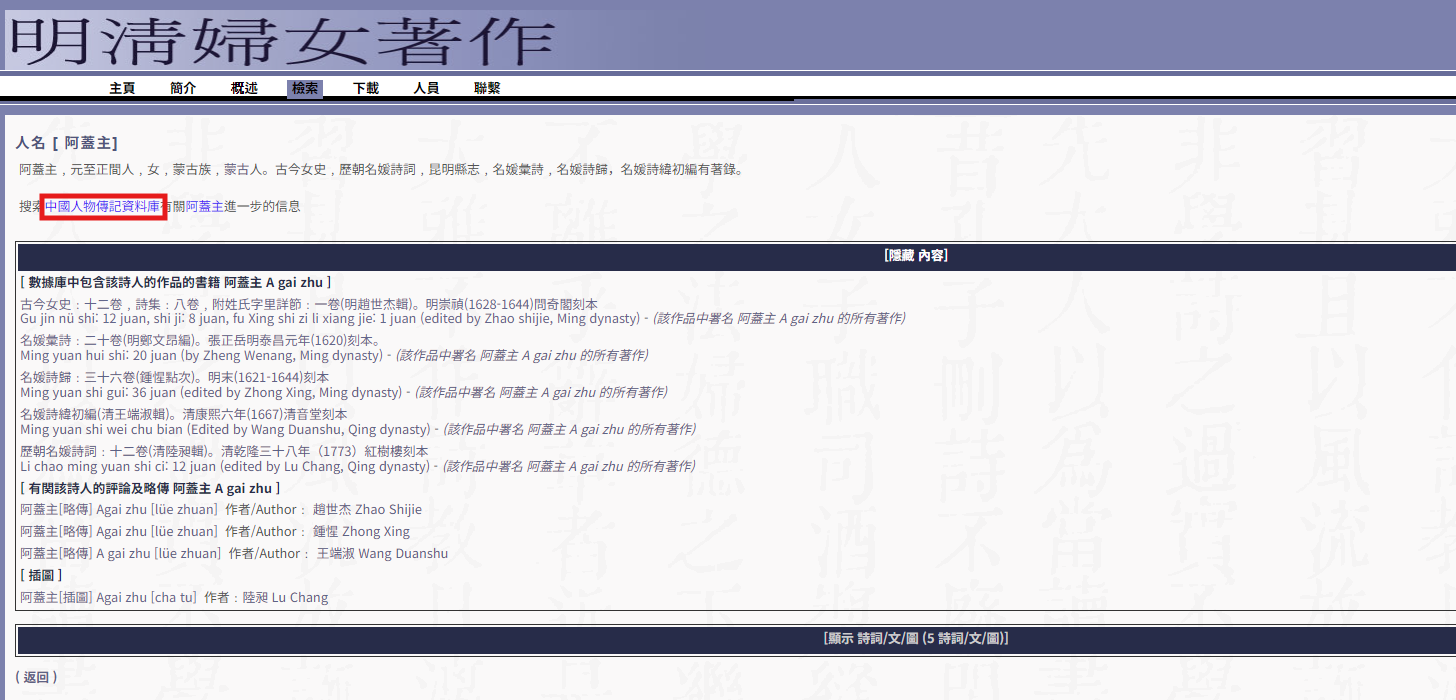Go to the 簡介 introduction page
Image resolution: width=1456 pixels, height=700 pixels.
(x=183, y=88)
